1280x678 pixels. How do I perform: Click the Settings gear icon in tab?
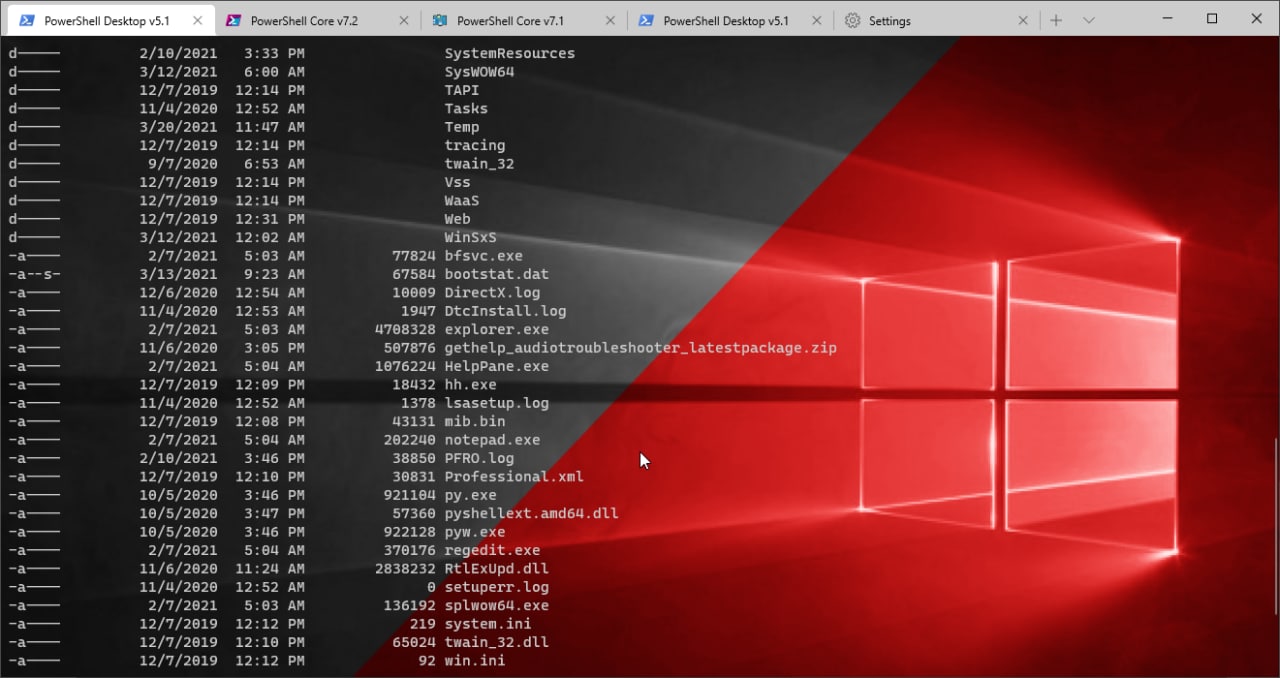click(x=852, y=21)
